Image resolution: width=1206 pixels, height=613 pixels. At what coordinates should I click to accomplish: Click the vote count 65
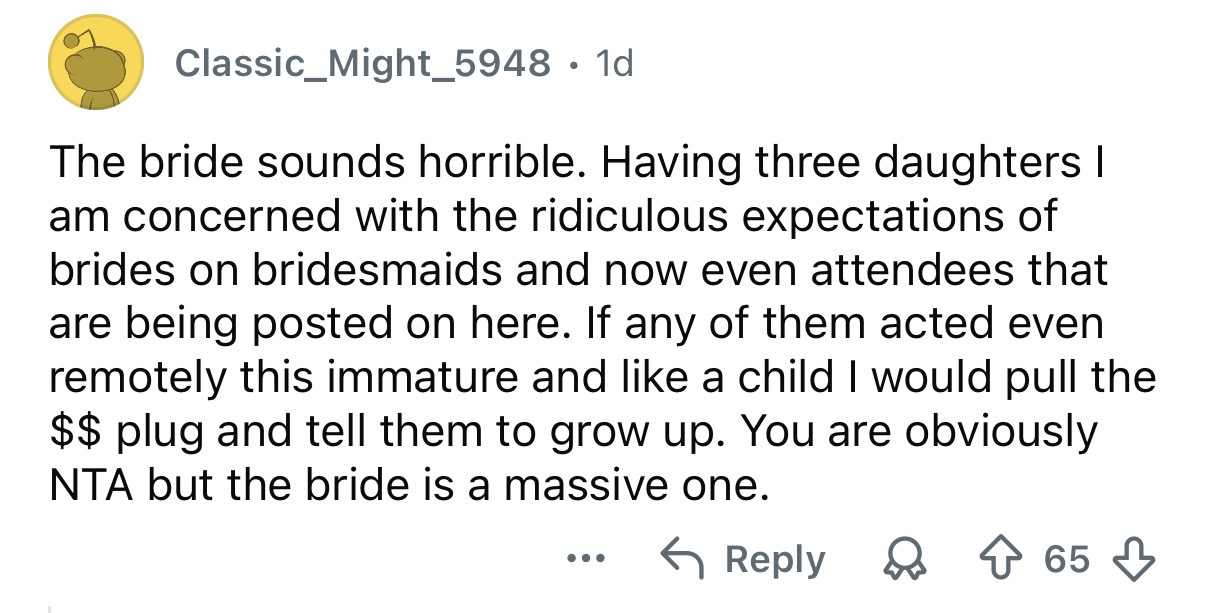click(x=1068, y=560)
